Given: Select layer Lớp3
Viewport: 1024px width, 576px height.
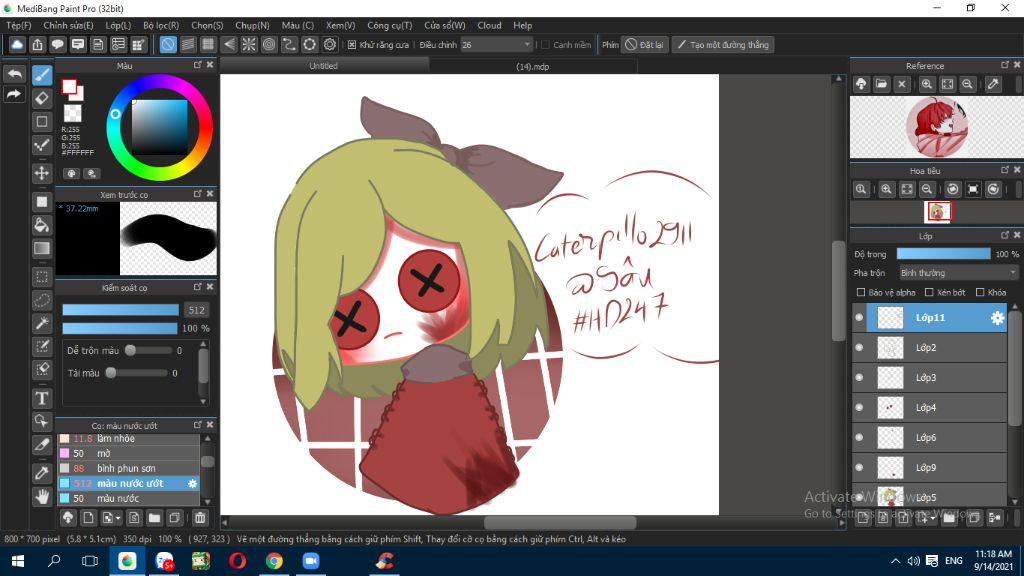Looking at the screenshot, I should [x=929, y=377].
